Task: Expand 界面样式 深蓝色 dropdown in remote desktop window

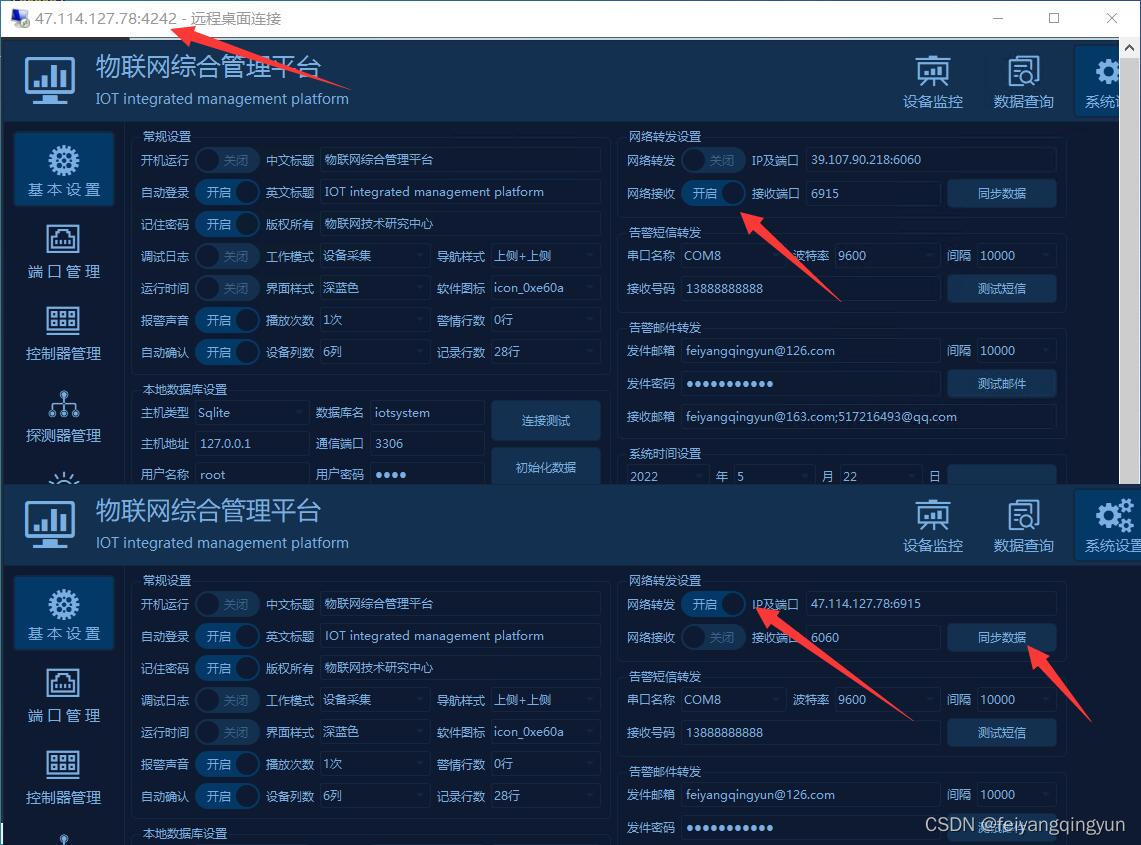Action: 374,288
